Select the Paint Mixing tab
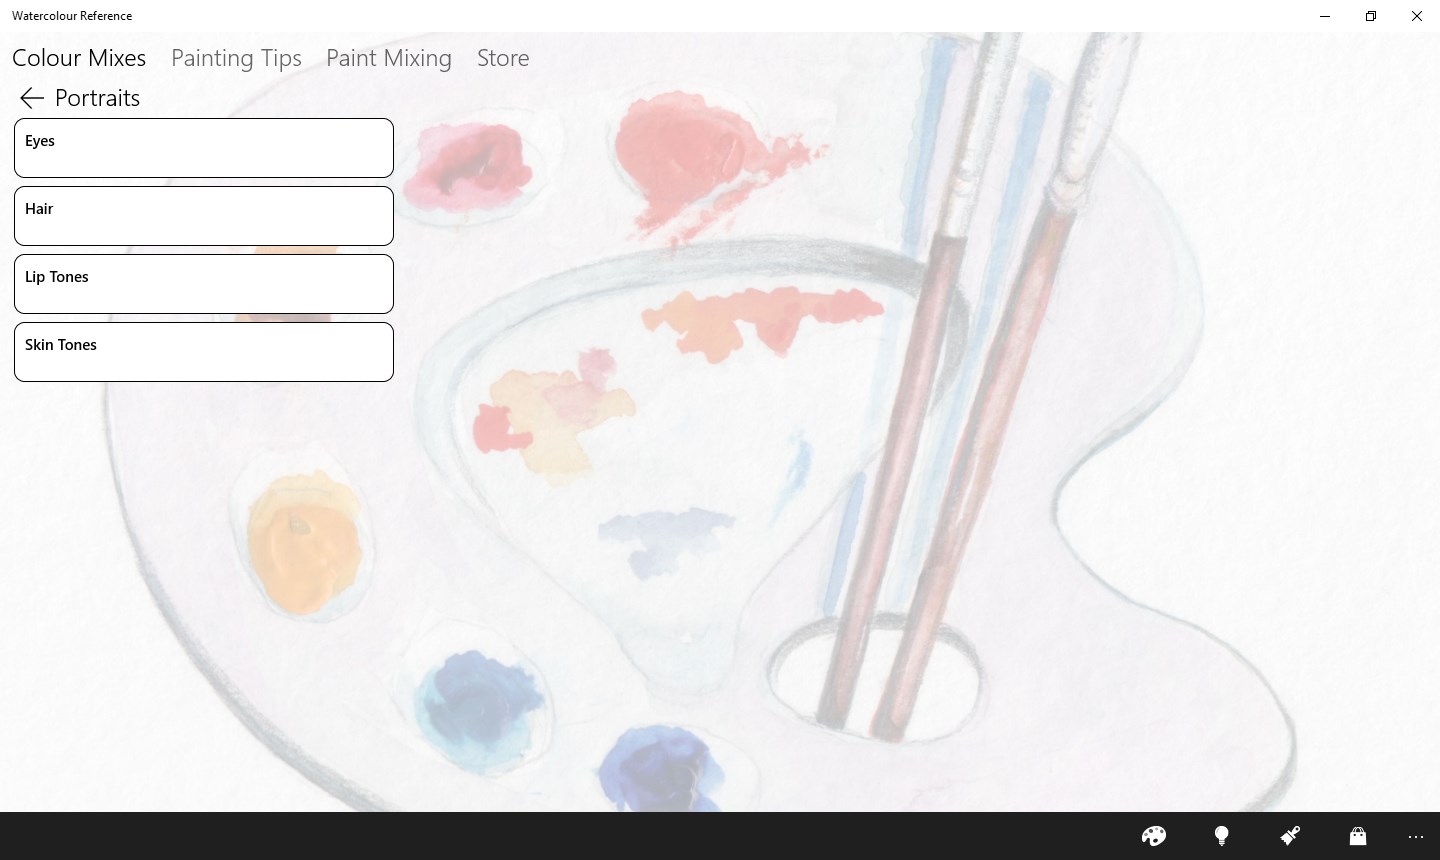Image resolution: width=1440 pixels, height=860 pixels. (389, 58)
